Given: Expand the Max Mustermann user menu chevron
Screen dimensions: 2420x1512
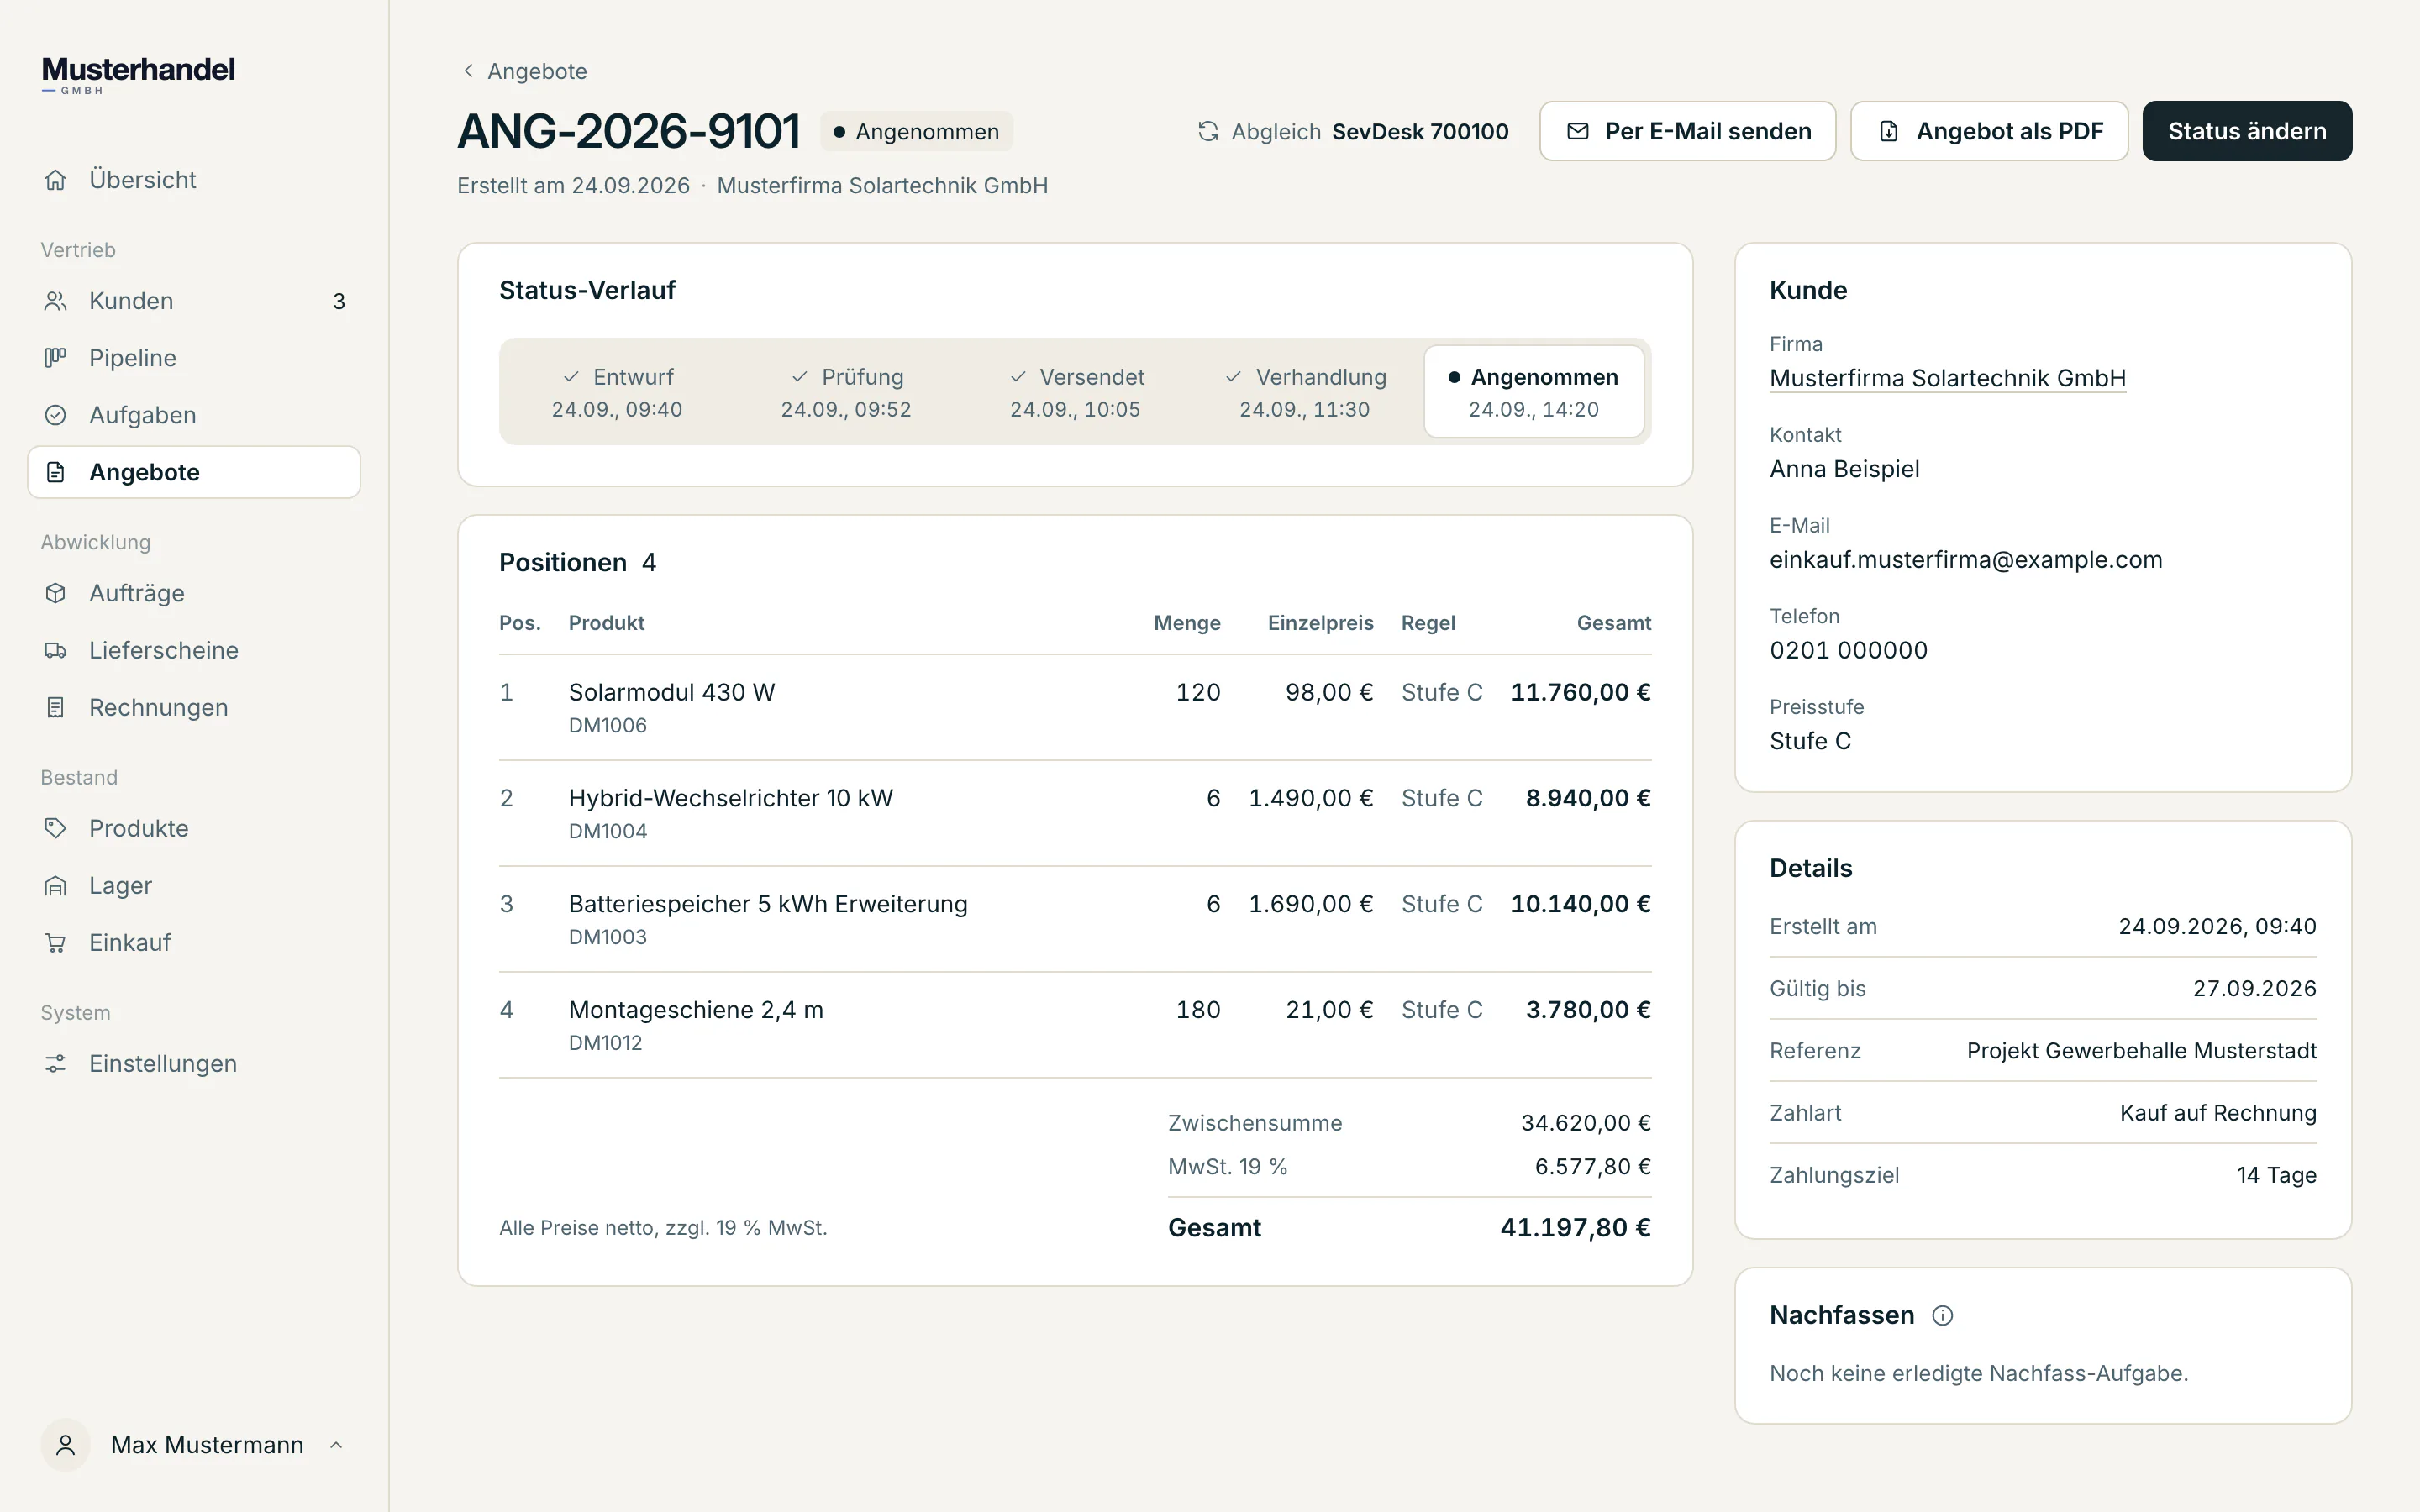Looking at the screenshot, I should [x=336, y=1445].
